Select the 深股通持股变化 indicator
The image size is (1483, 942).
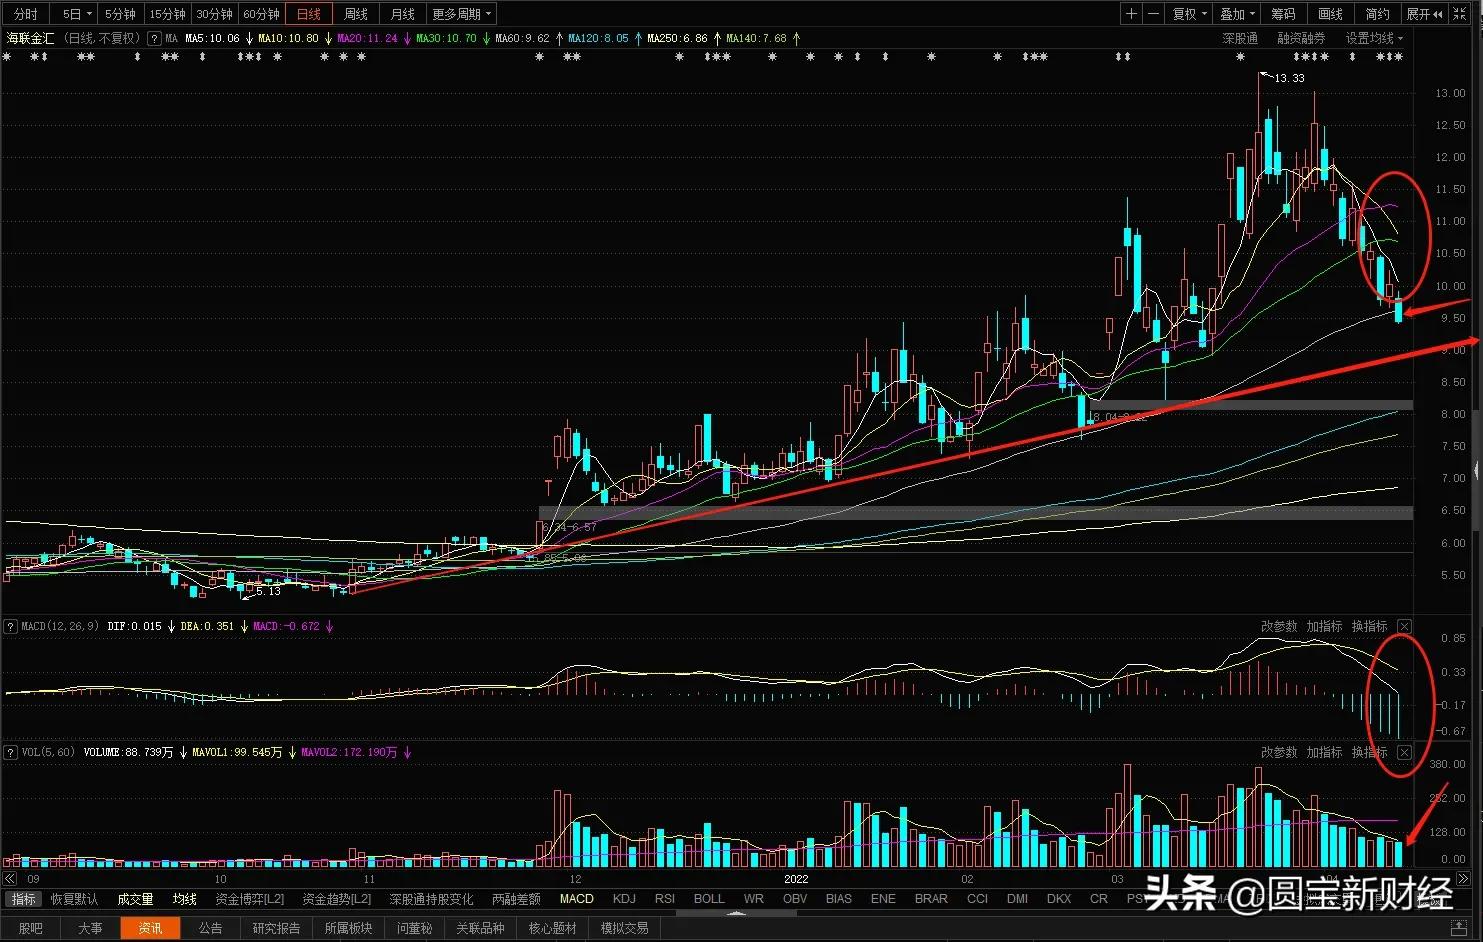coord(431,899)
